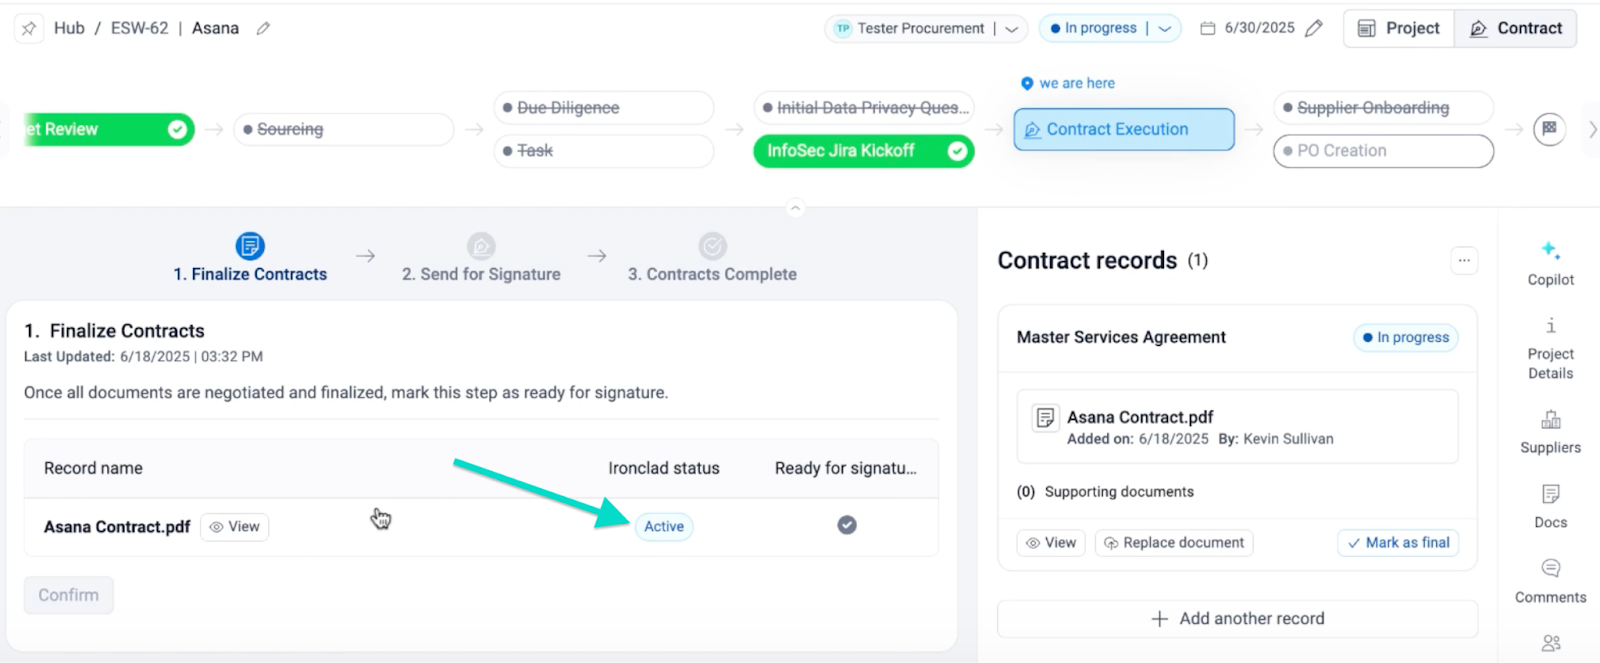This screenshot has width=1600, height=663.
Task: Click the pin icon beside Hub
Action: pyautogui.click(x=29, y=28)
